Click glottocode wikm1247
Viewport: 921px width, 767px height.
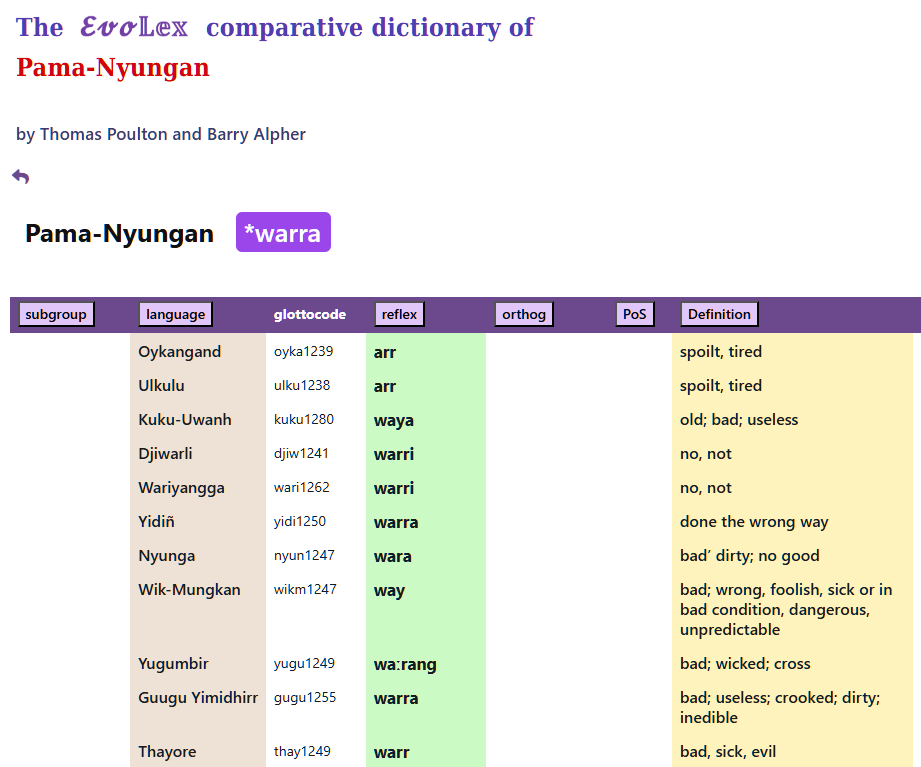(x=305, y=590)
